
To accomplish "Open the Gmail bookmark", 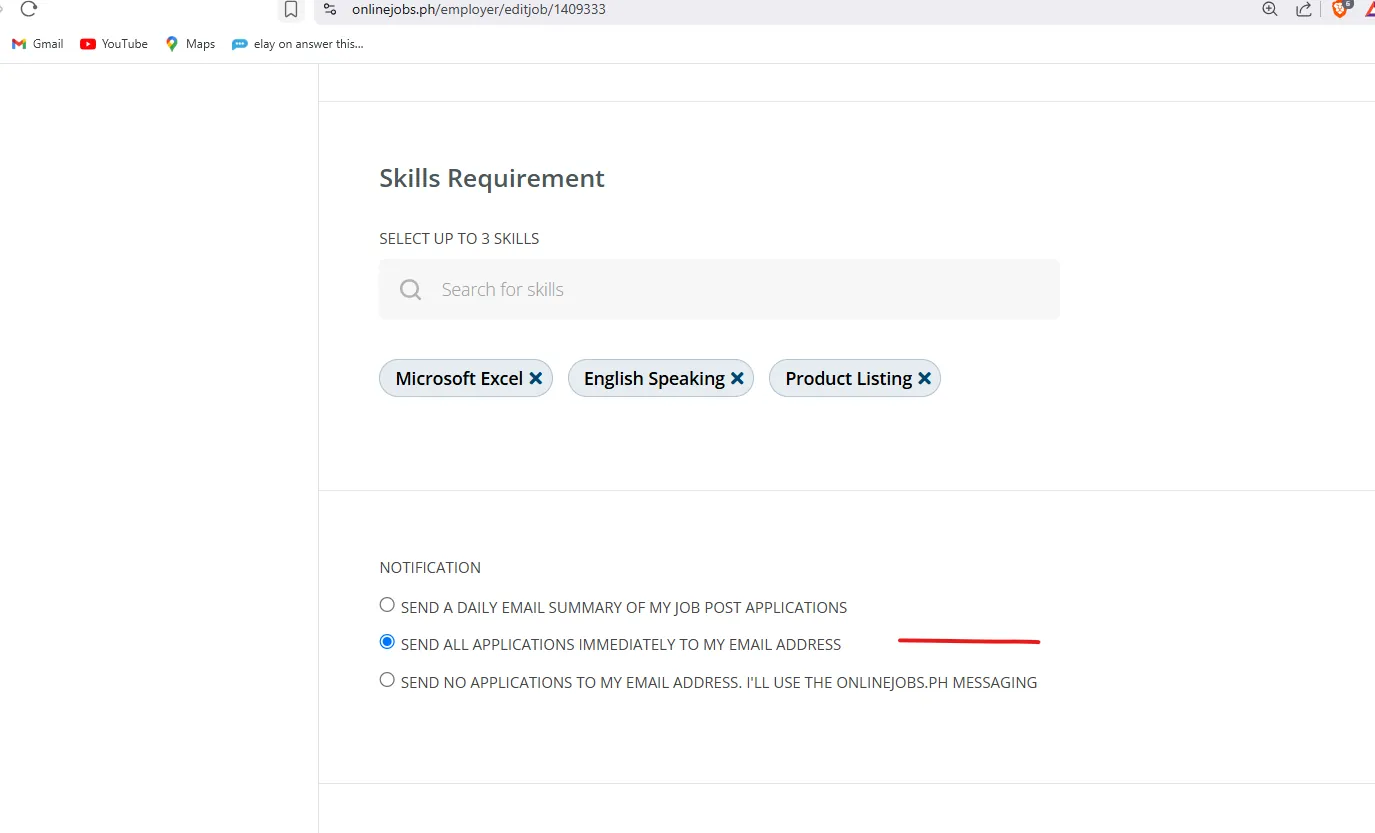I will pos(38,44).
